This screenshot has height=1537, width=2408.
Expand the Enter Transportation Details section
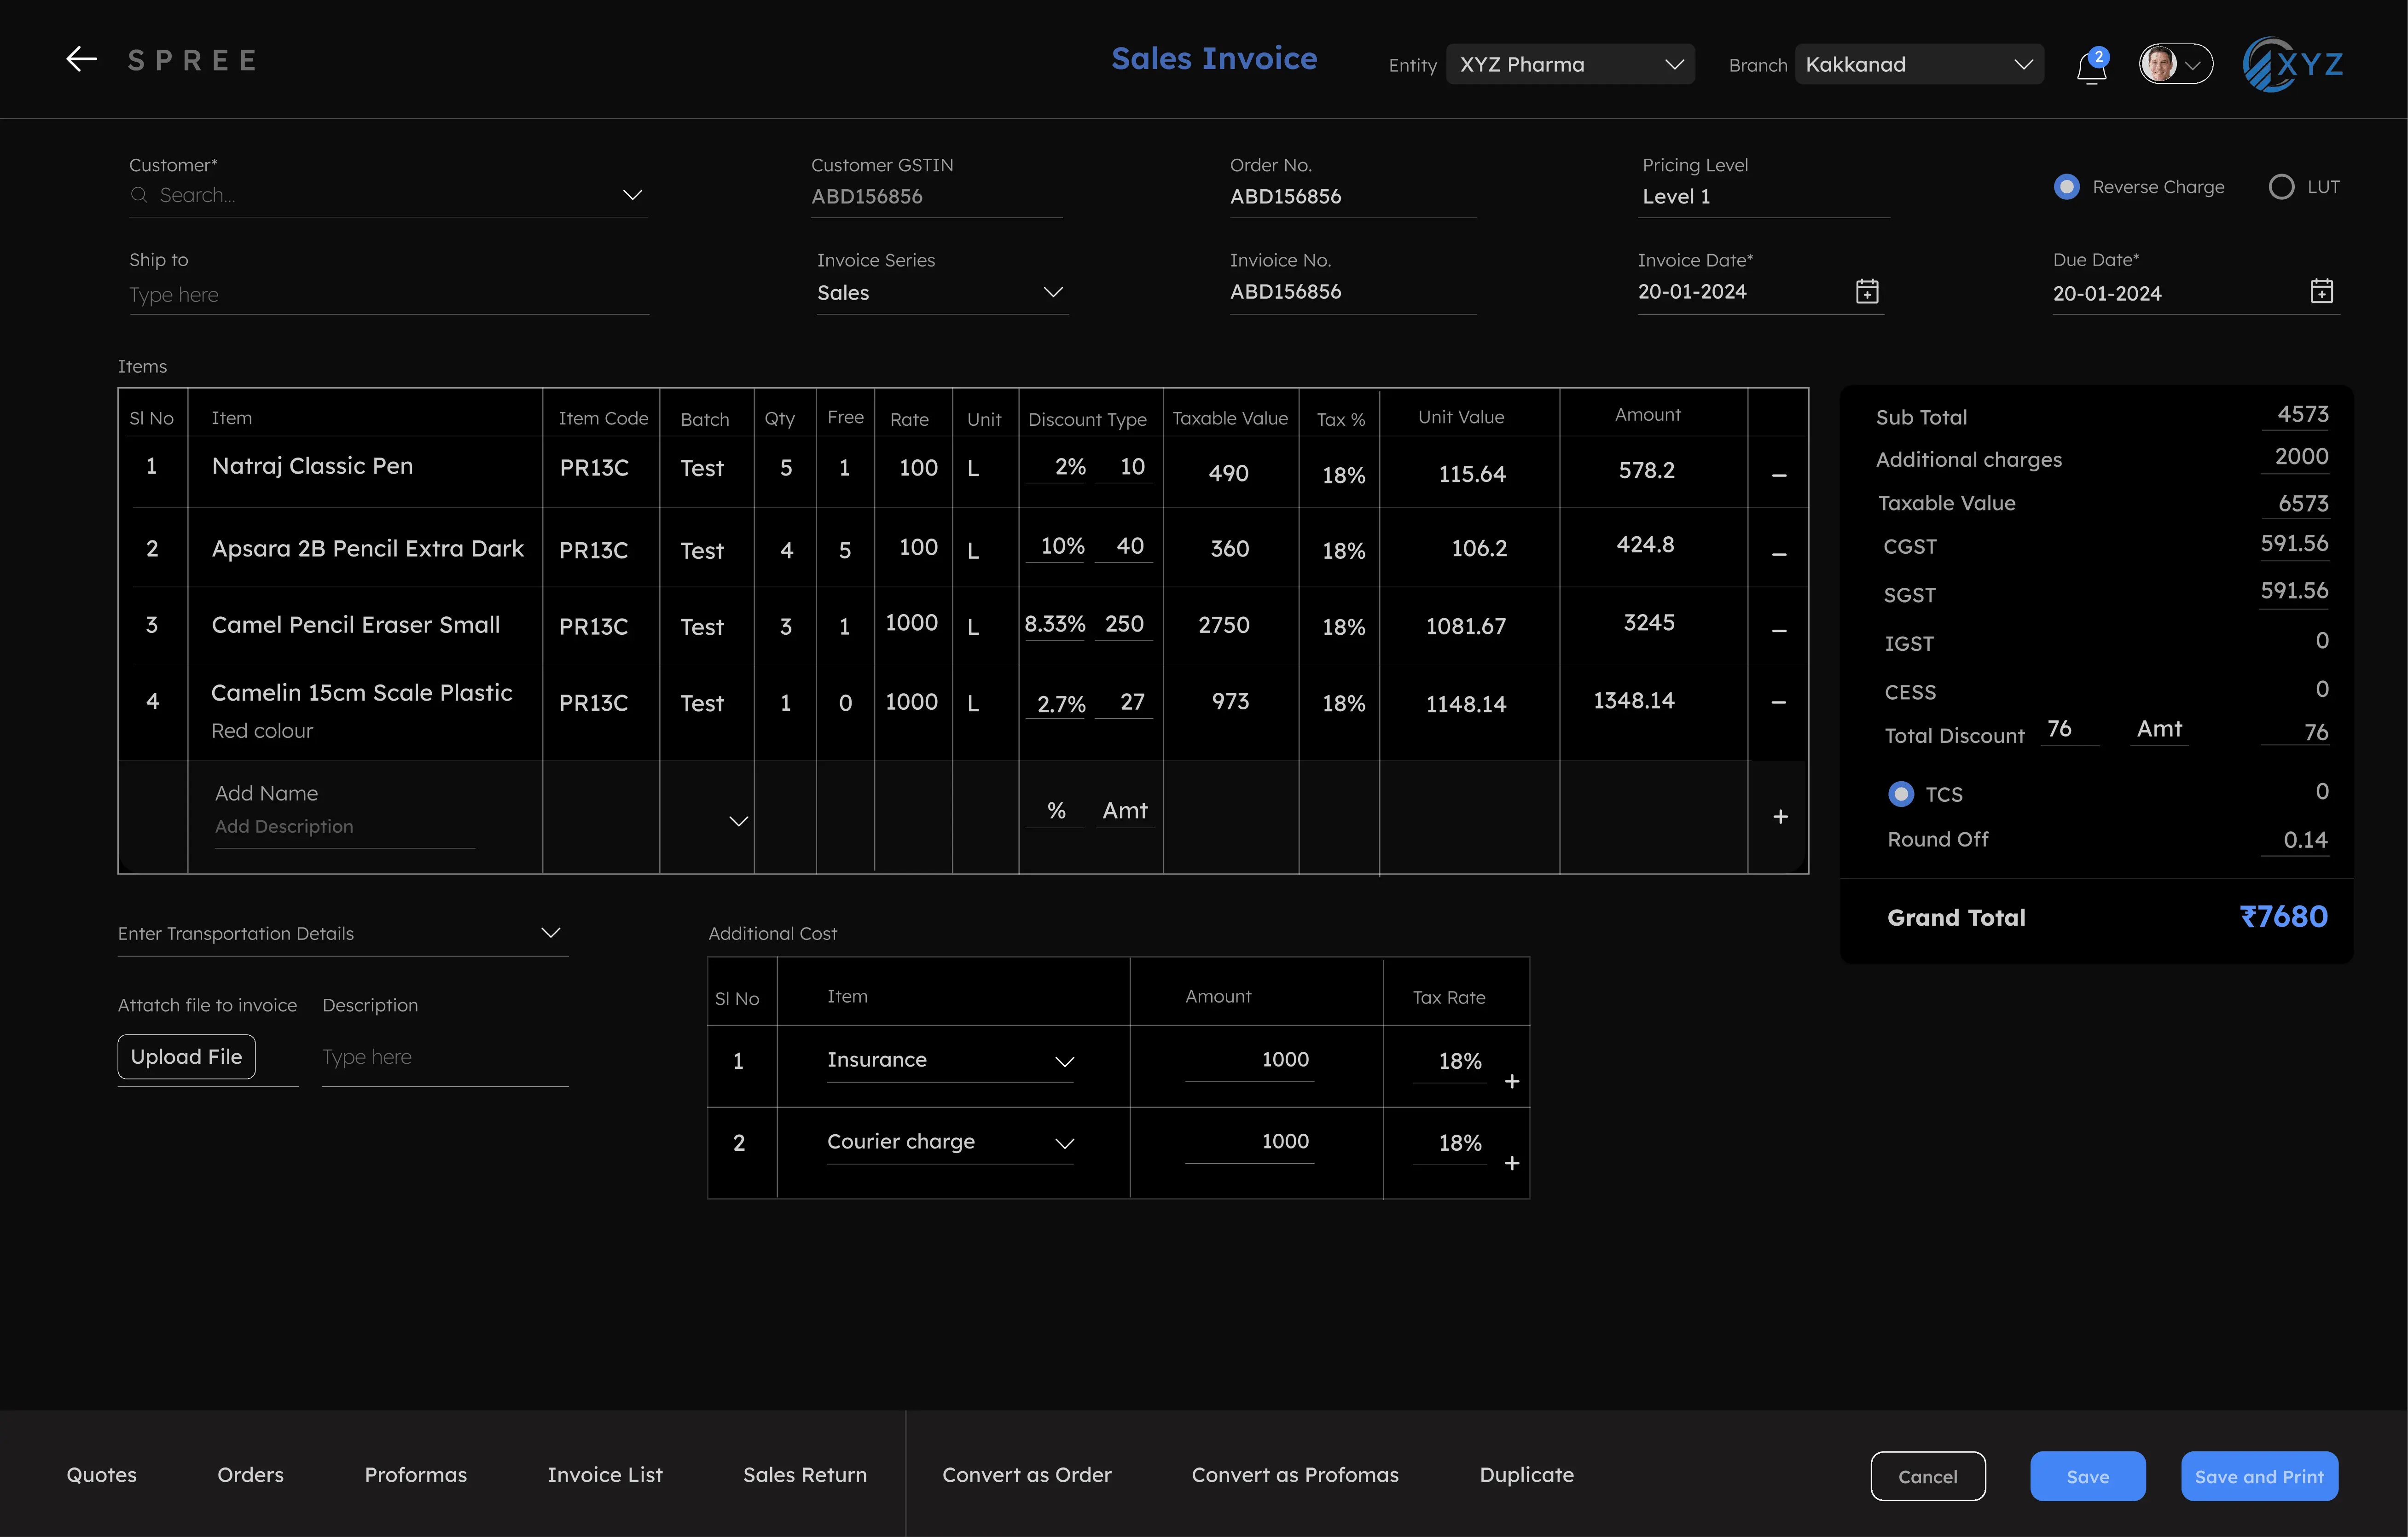(550, 932)
